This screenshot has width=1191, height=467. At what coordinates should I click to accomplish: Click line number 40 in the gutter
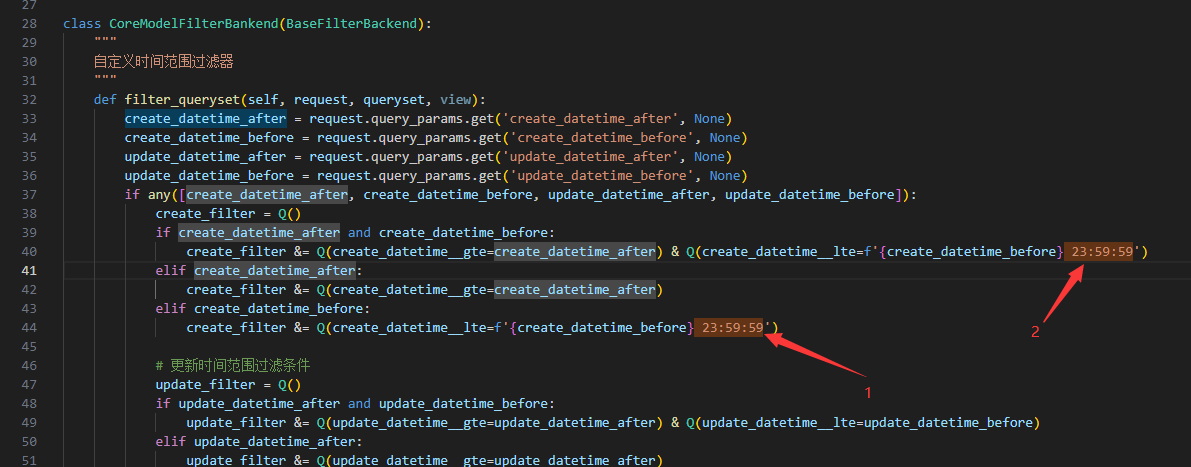tap(30, 251)
